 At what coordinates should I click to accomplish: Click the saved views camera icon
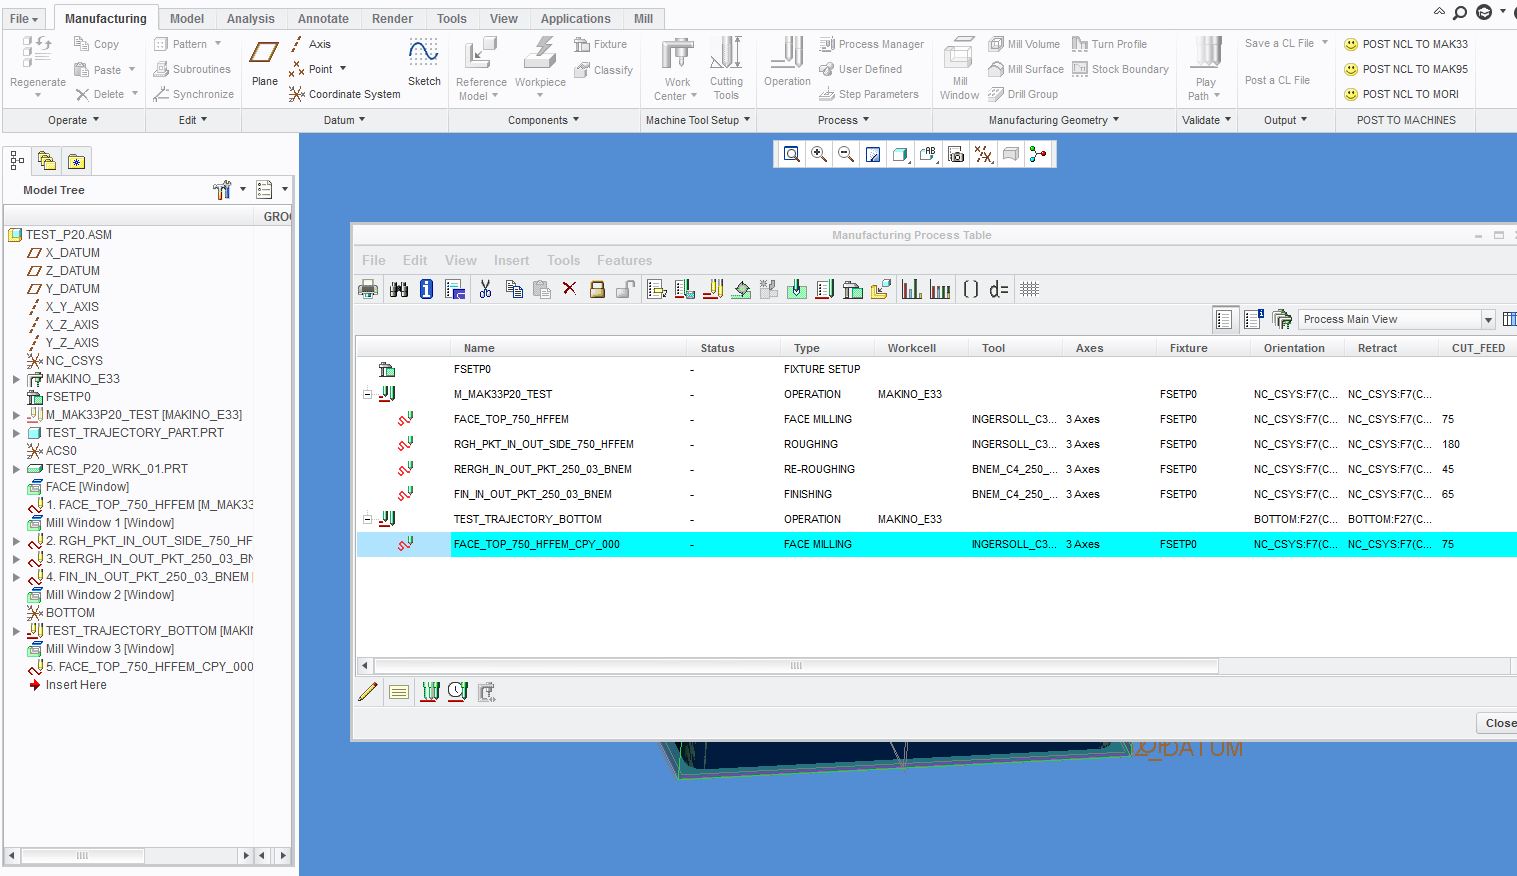pyautogui.click(x=956, y=154)
